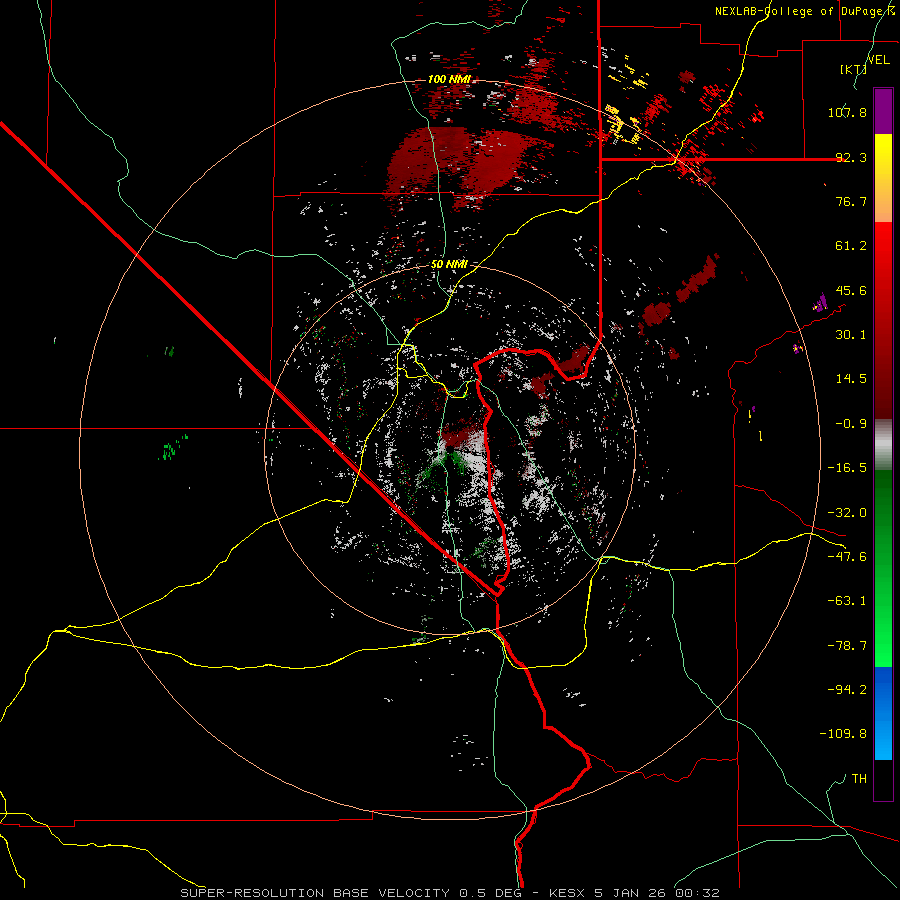The height and width of the screenshot is (900, 900).
Task: Click the VEL legend title
Action: (878, 60)
